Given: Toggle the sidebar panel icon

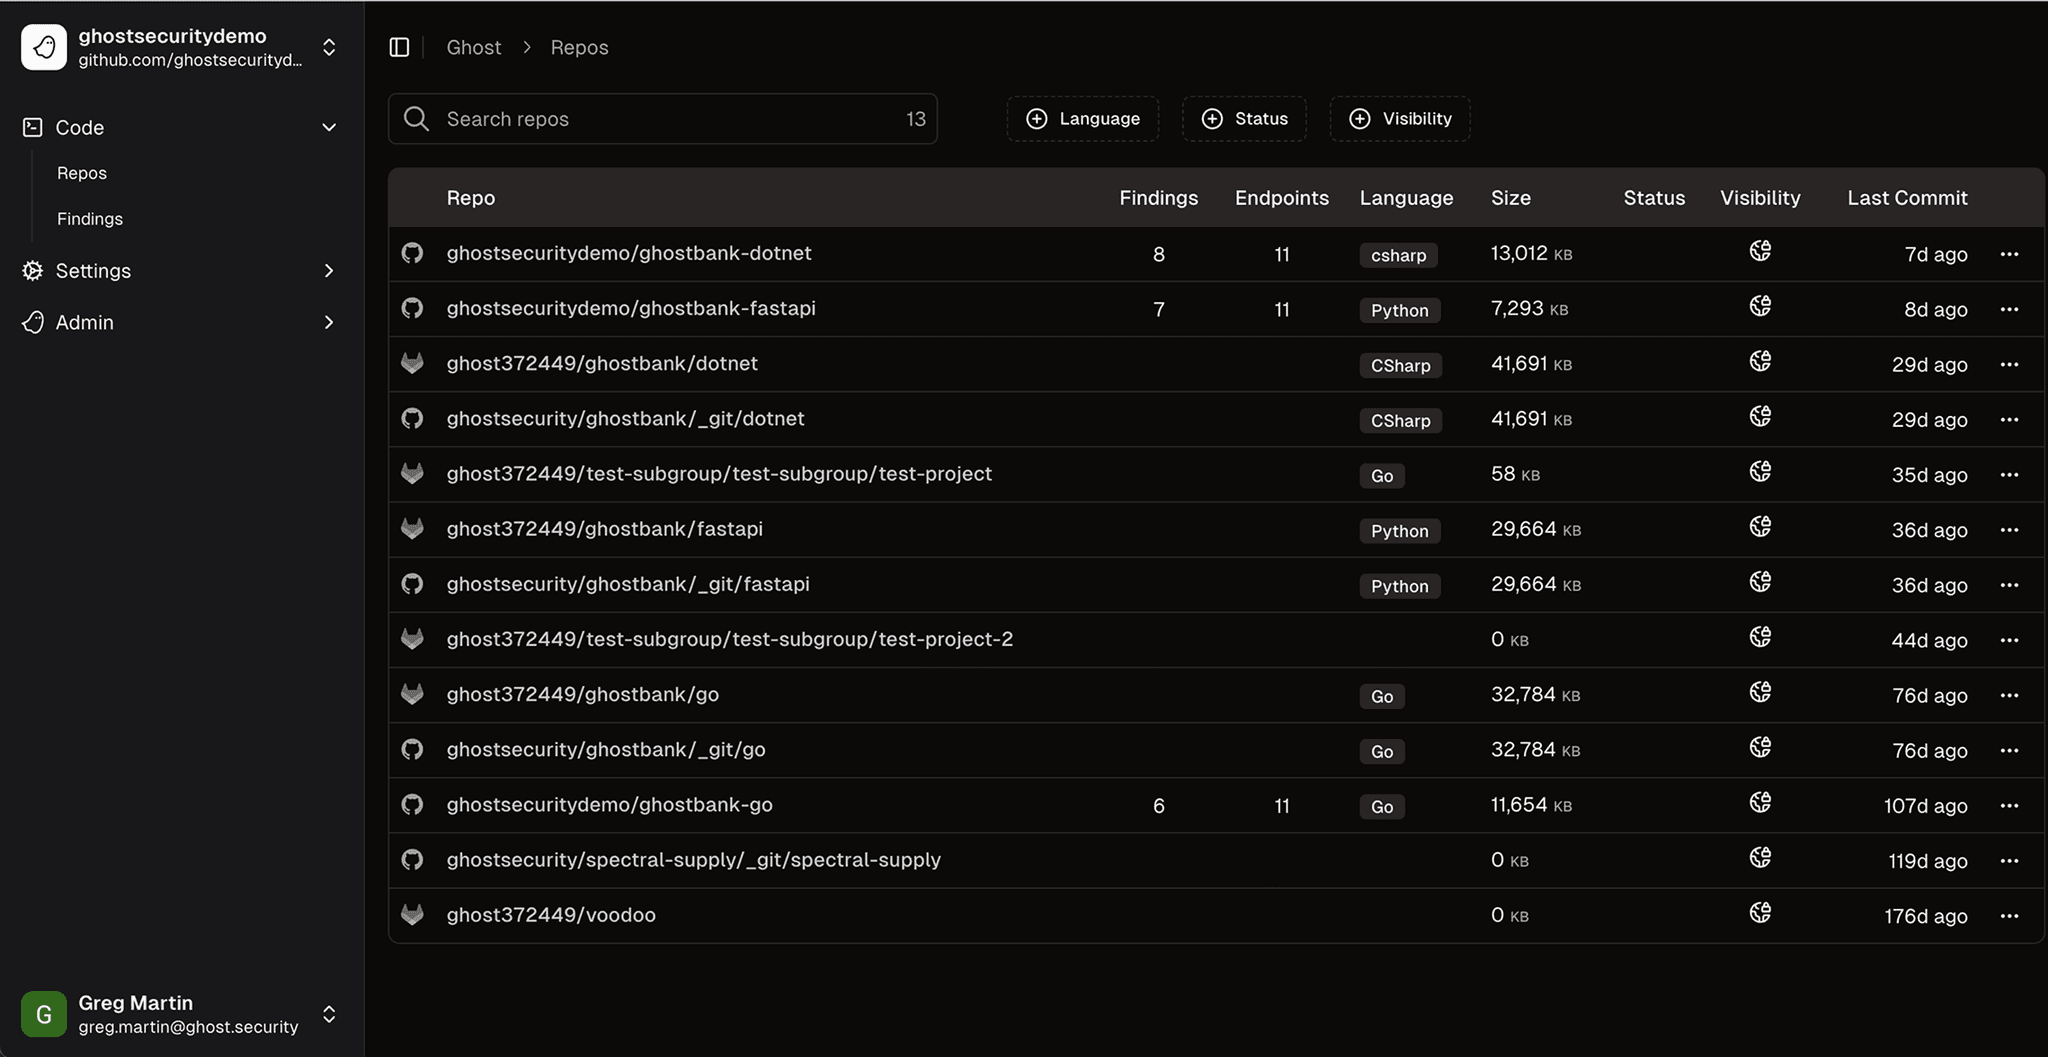Looking at the screenshot, I should coord(399,47).
